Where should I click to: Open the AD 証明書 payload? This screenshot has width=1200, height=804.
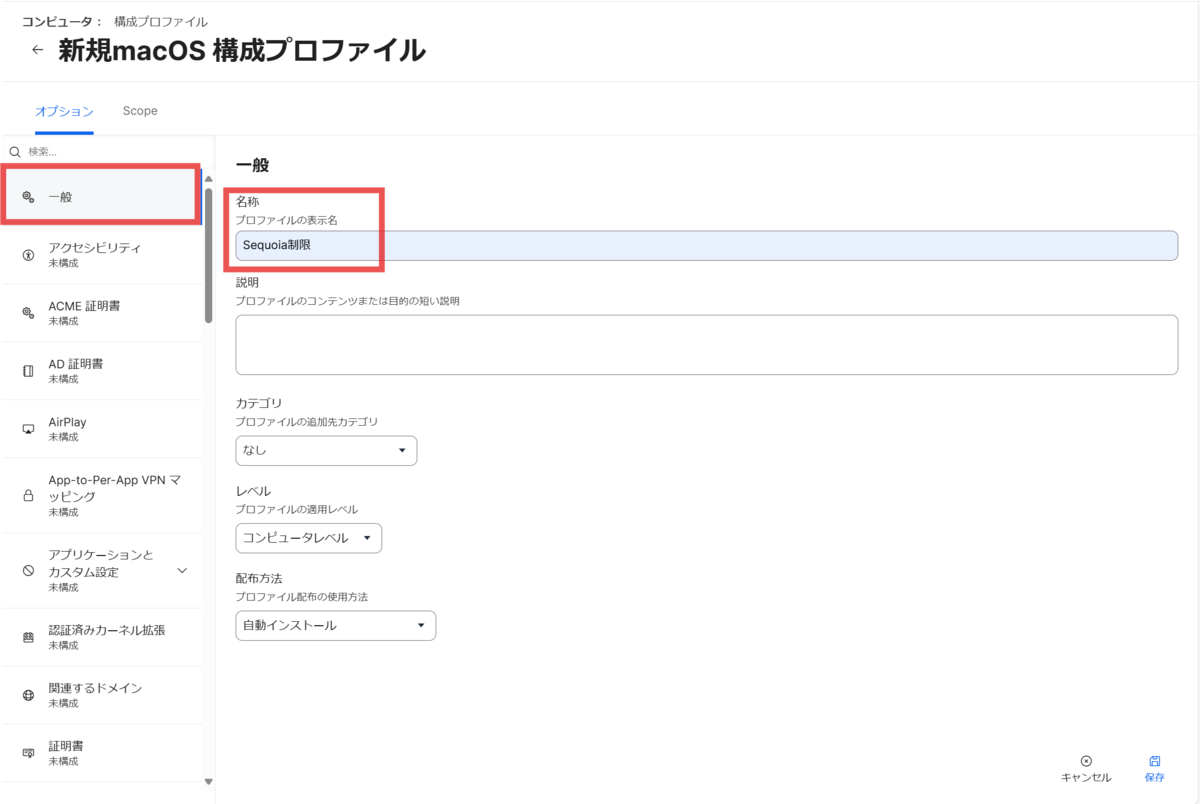(x=102, y=371)
